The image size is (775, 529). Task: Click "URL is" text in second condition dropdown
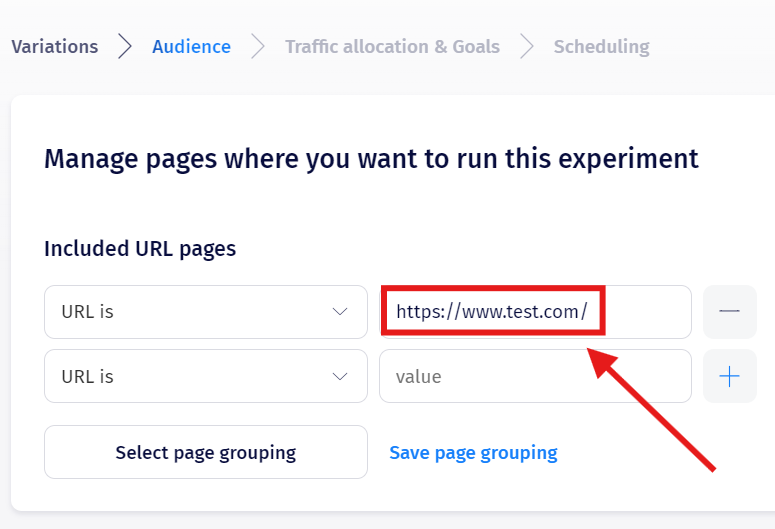pyautogui.click(x=88, y=377)
